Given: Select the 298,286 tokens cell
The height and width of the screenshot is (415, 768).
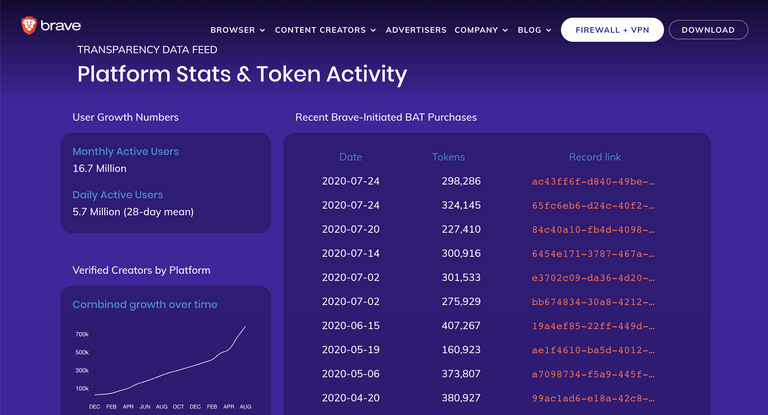Looking at the screenshot, I should click(461, 181).
